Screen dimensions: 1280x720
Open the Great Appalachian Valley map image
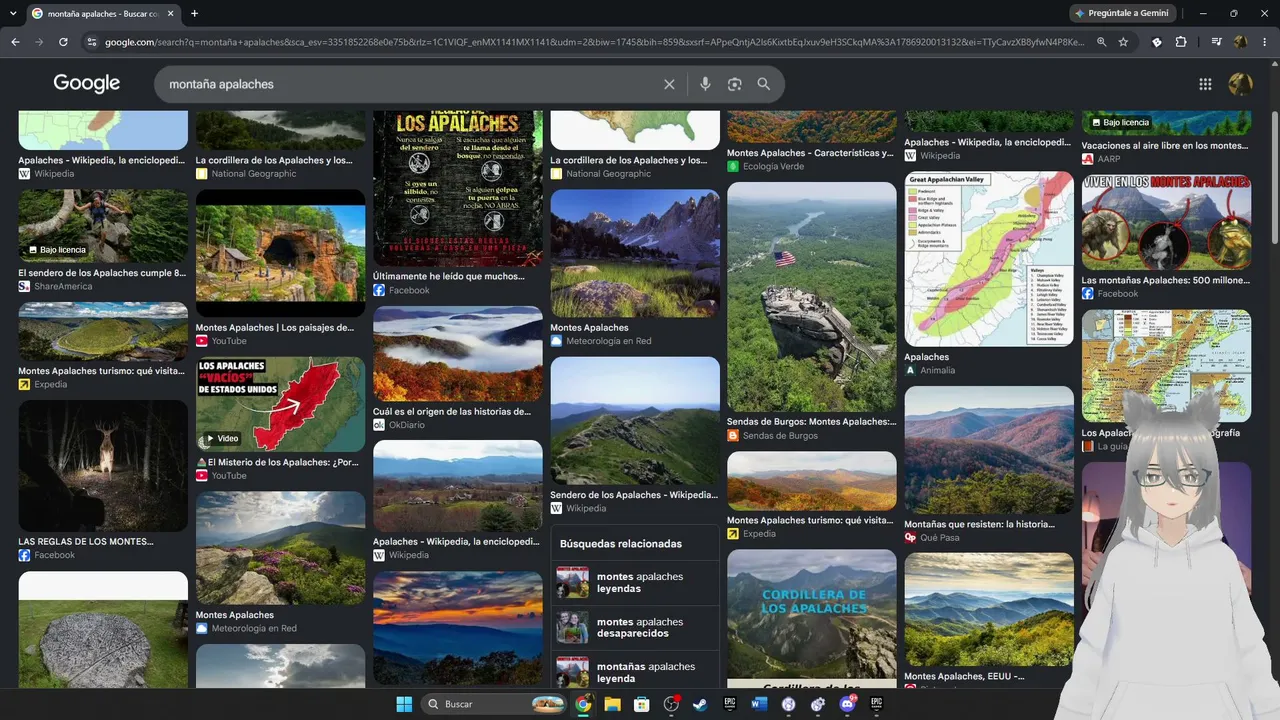point(989,259)
